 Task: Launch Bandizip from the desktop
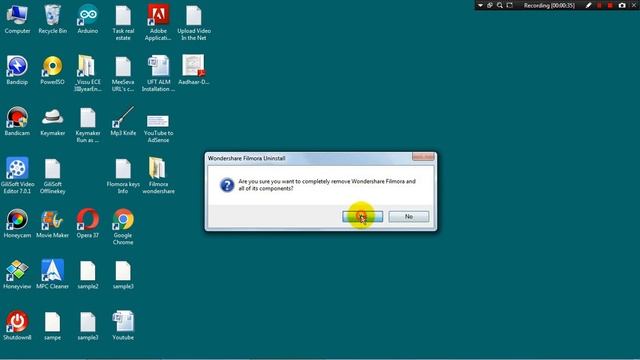click(x=17, y=70)
